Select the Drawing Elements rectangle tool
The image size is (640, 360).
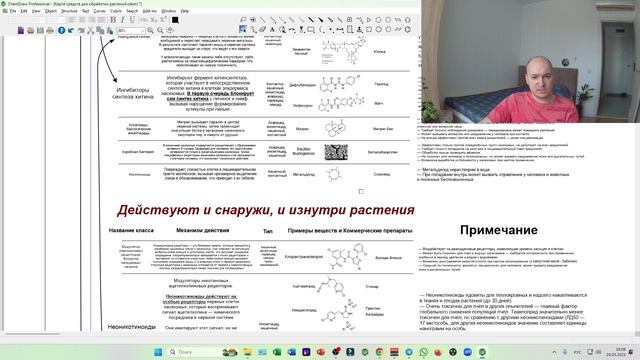tap(311, 29)
